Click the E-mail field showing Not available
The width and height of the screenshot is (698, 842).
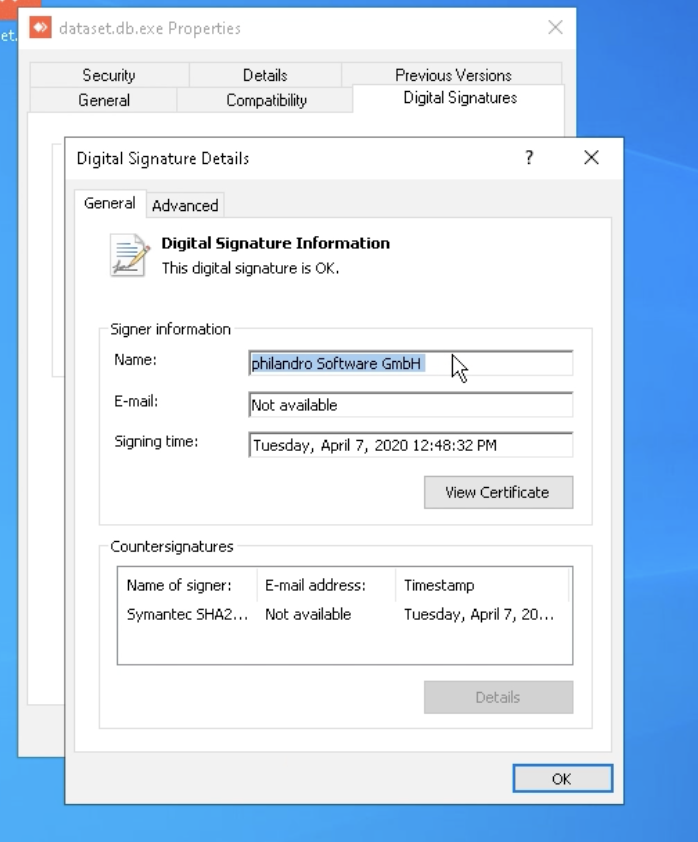pos(410,405)
